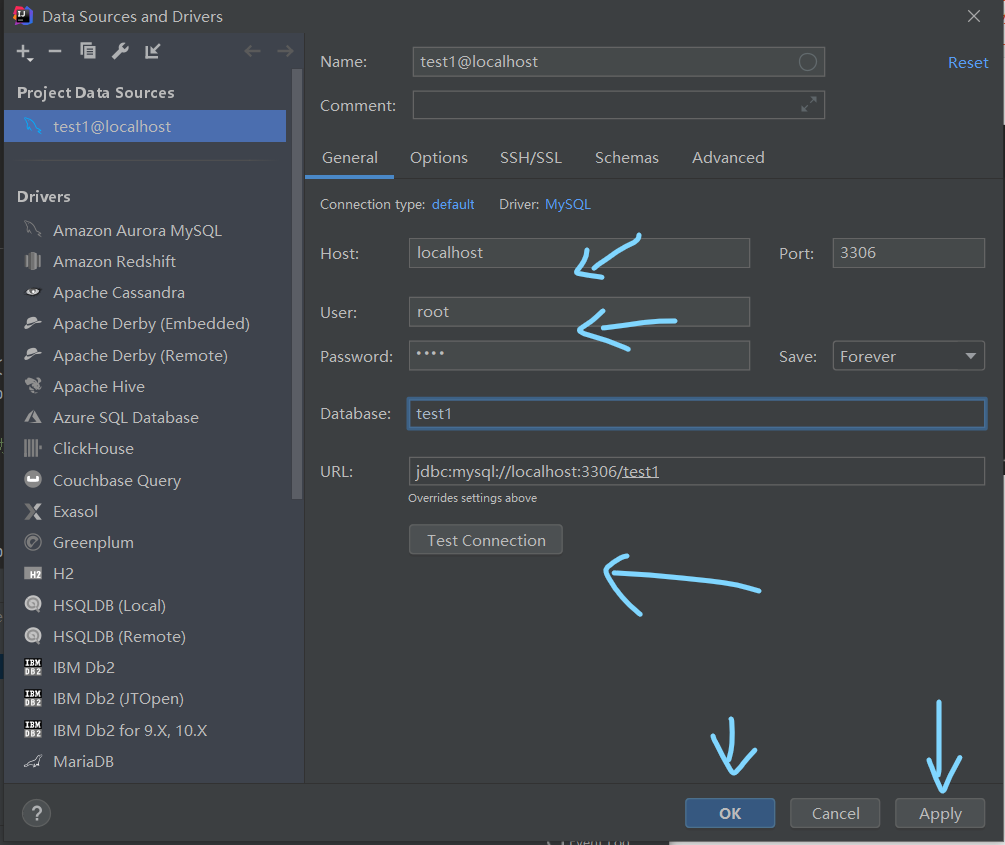The width and height of the screenshot is (1005, 845).
Task: Select the Amazon Aurora MySQL driver
Action: (137, 230)
